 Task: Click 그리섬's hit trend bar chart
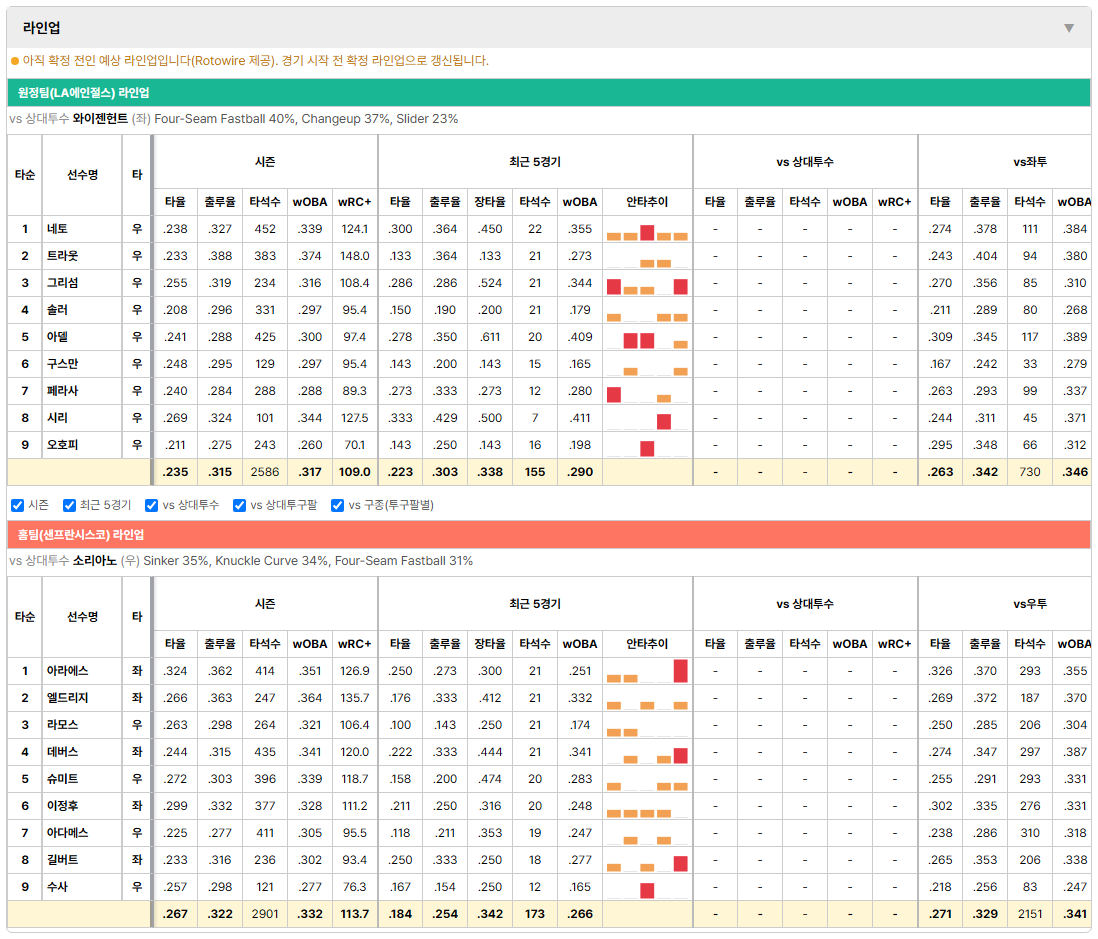(647, 283)
